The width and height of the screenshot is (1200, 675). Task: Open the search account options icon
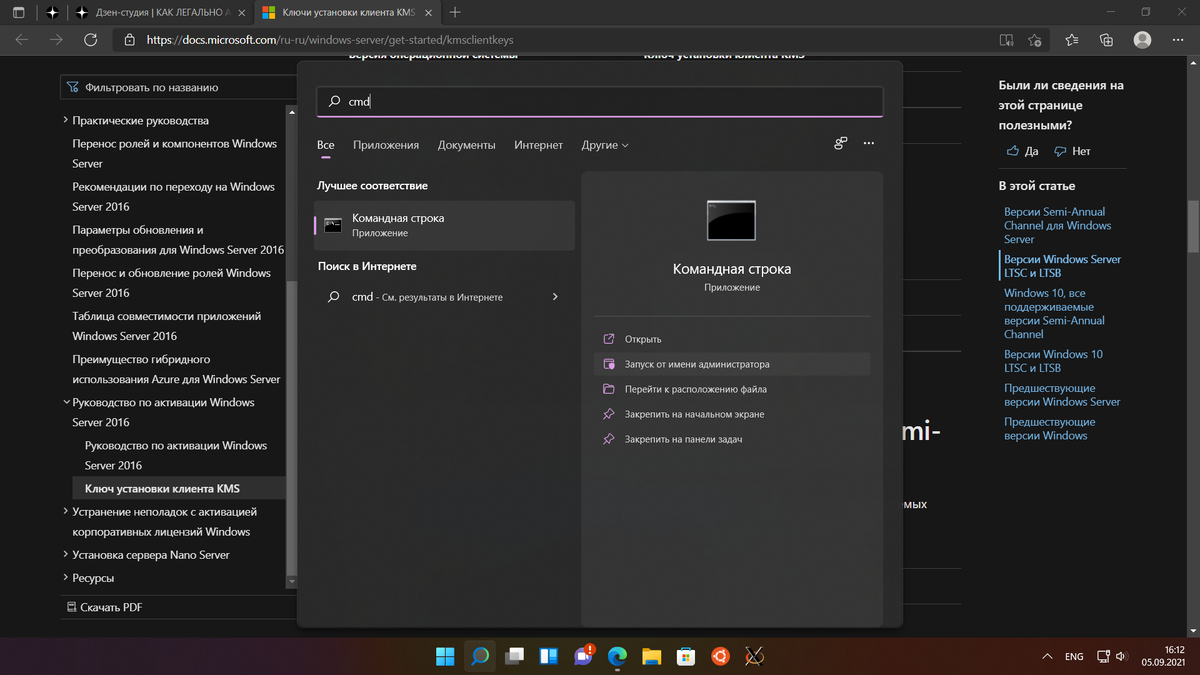click(x=841, y=144)
